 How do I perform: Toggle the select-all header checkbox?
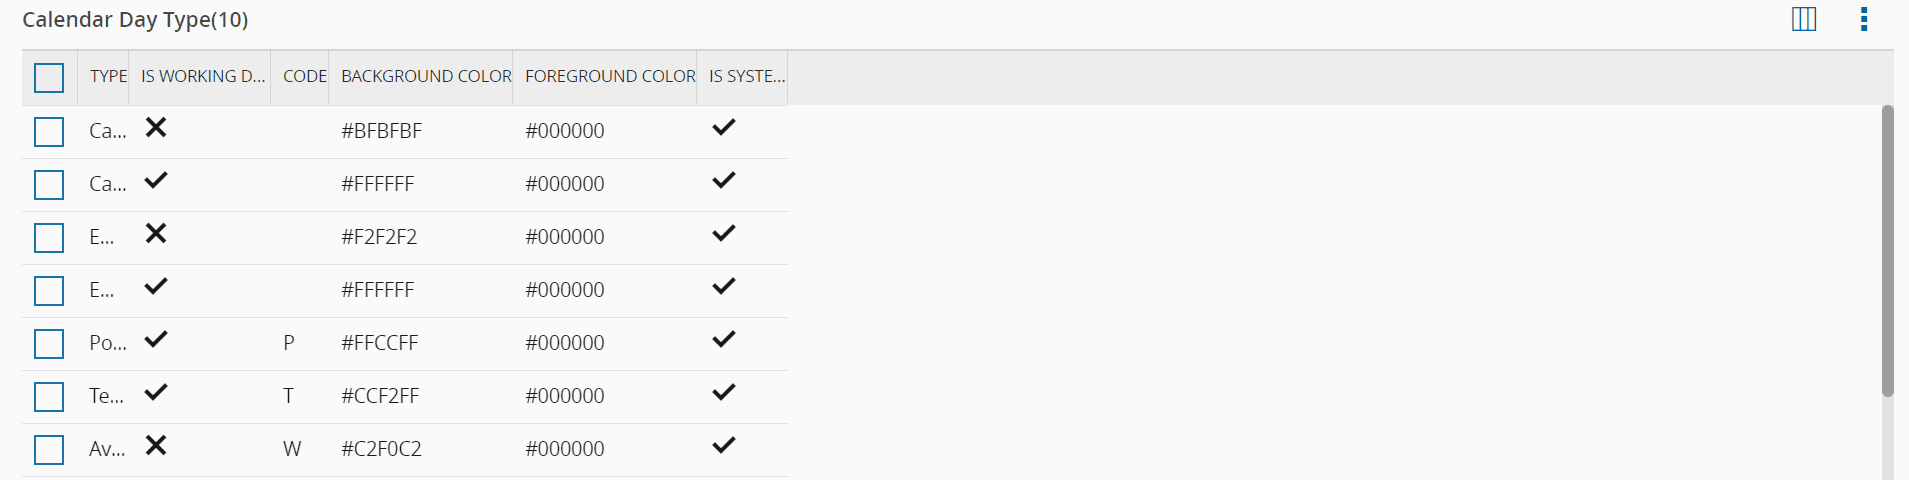click(49, 78)
